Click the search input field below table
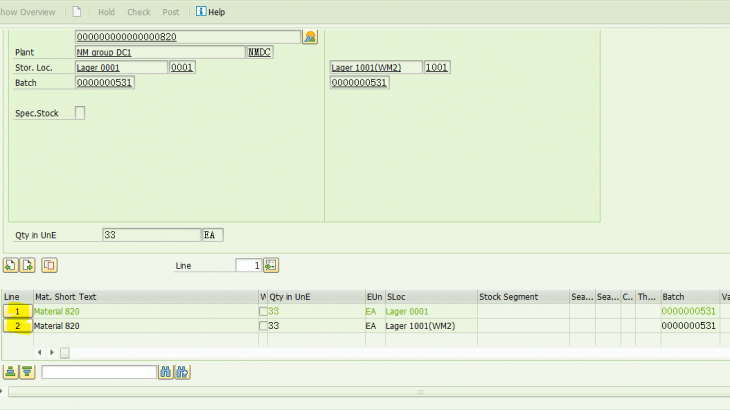This screenshot has width=730, height=410. click(98, 372)
